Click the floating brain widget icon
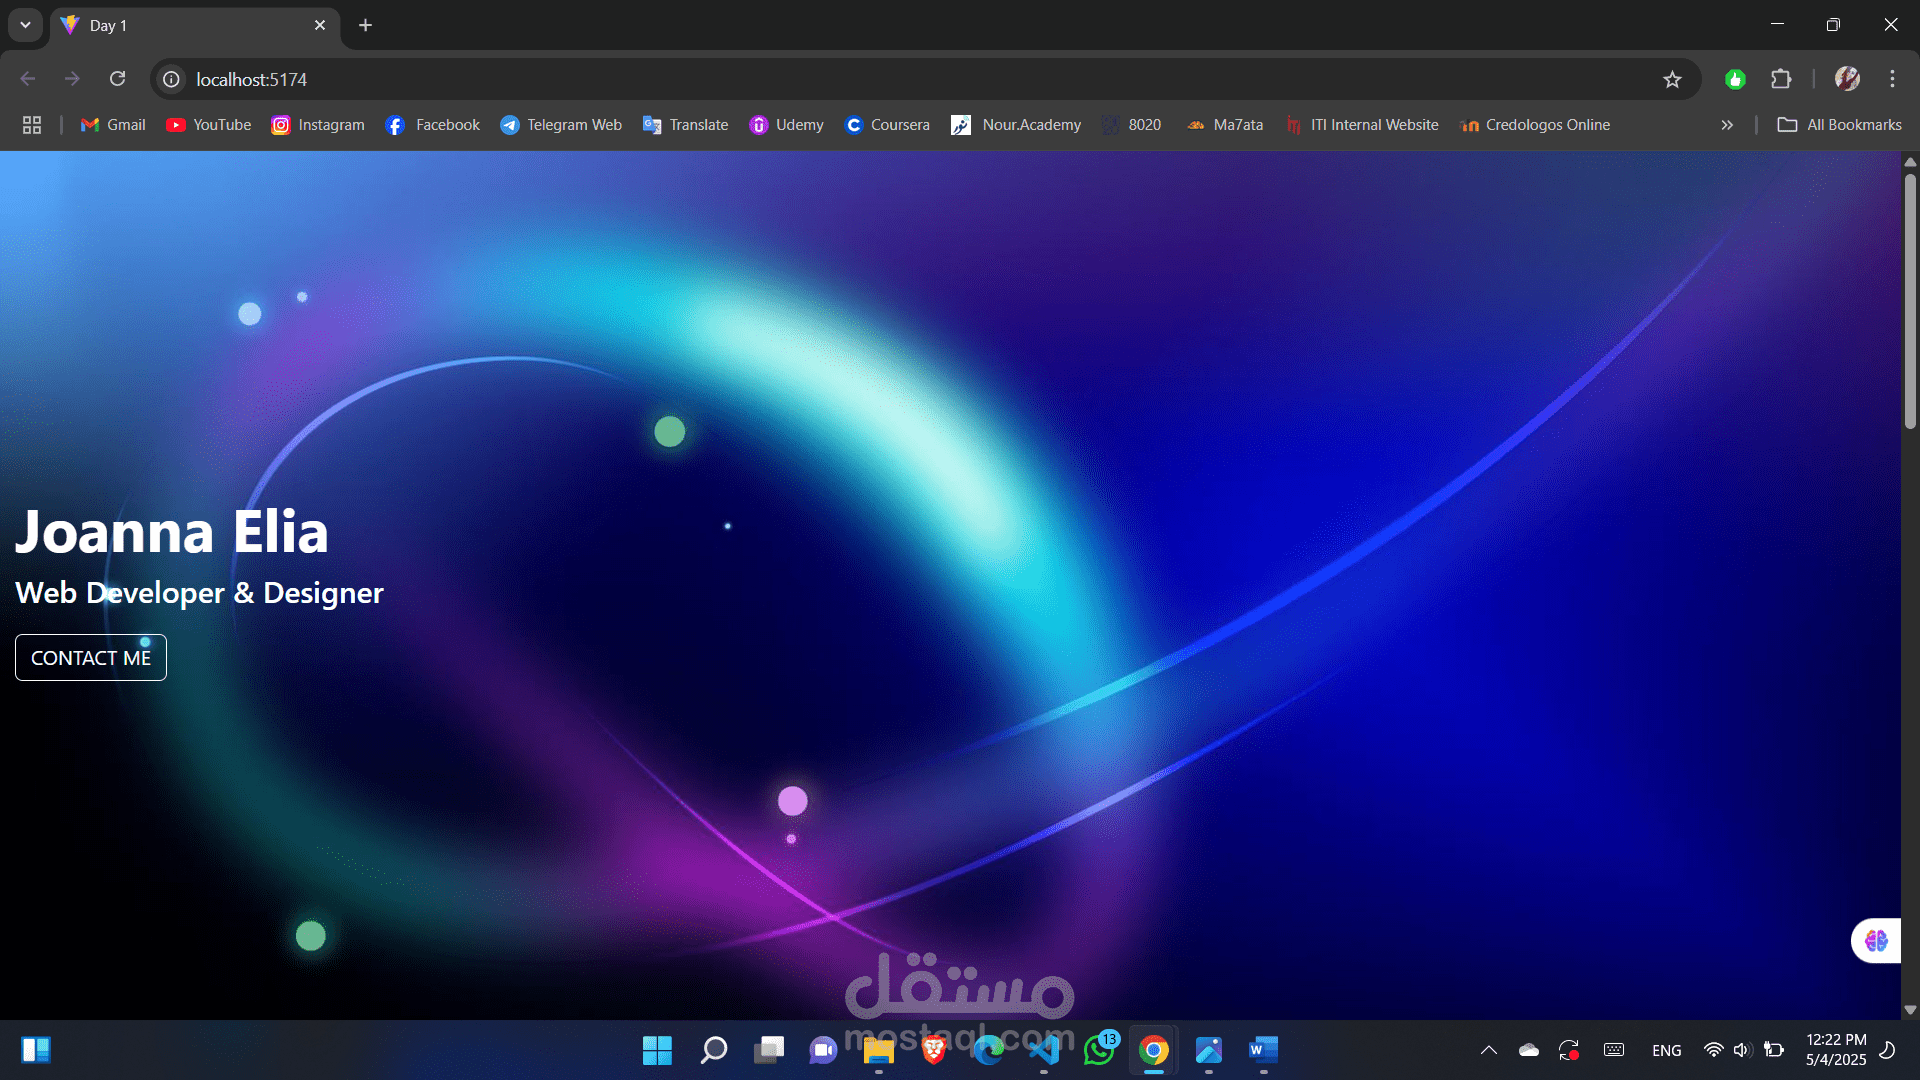Image resolution: width=1920 pixels, height=1080 pixels. tap(1876, 941)
